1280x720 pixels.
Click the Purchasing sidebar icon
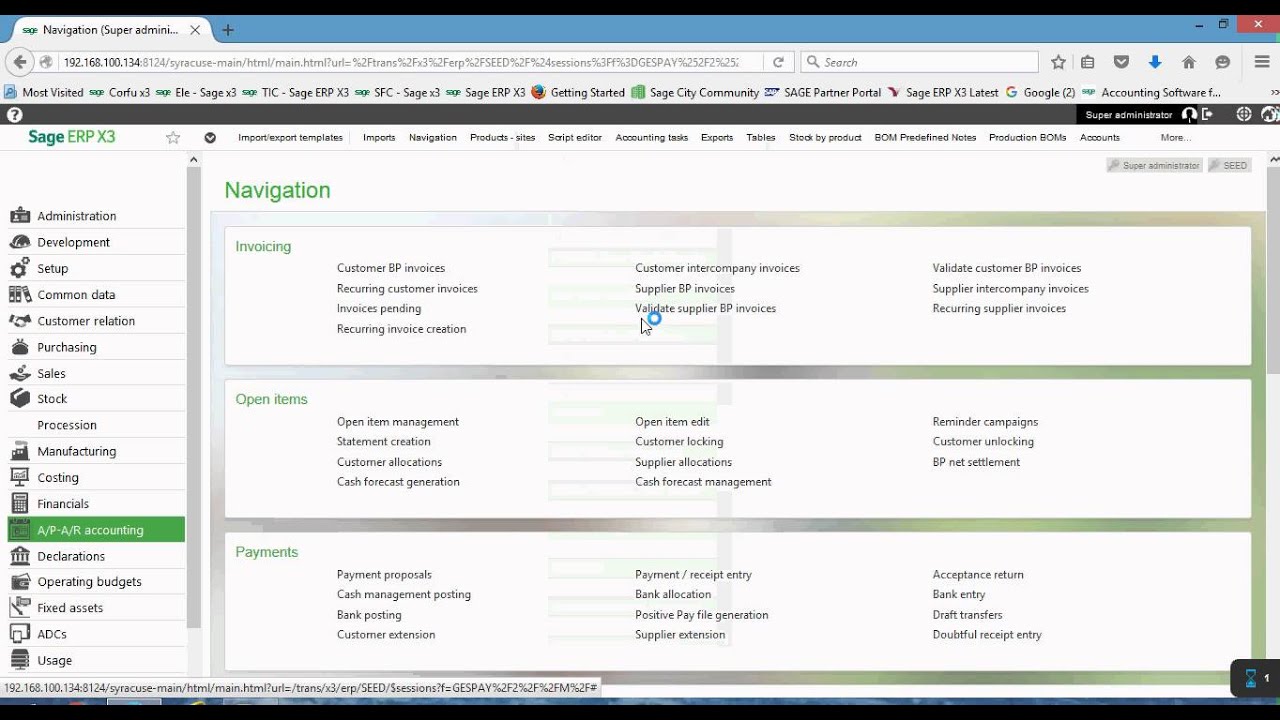tap(20, 347)
